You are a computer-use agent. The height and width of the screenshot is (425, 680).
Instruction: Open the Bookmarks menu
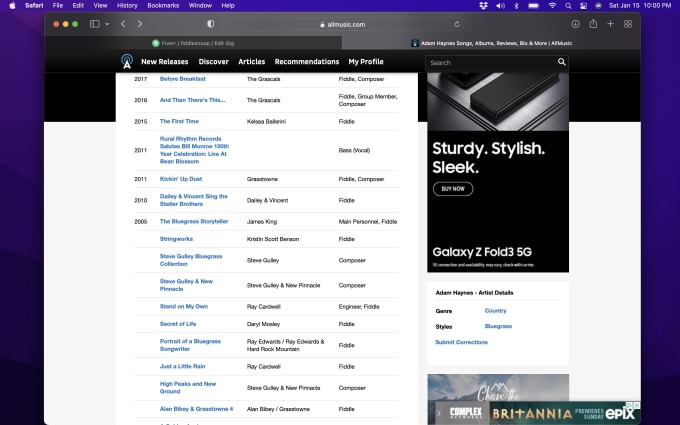pyautogui.click(x=163, y=6)
